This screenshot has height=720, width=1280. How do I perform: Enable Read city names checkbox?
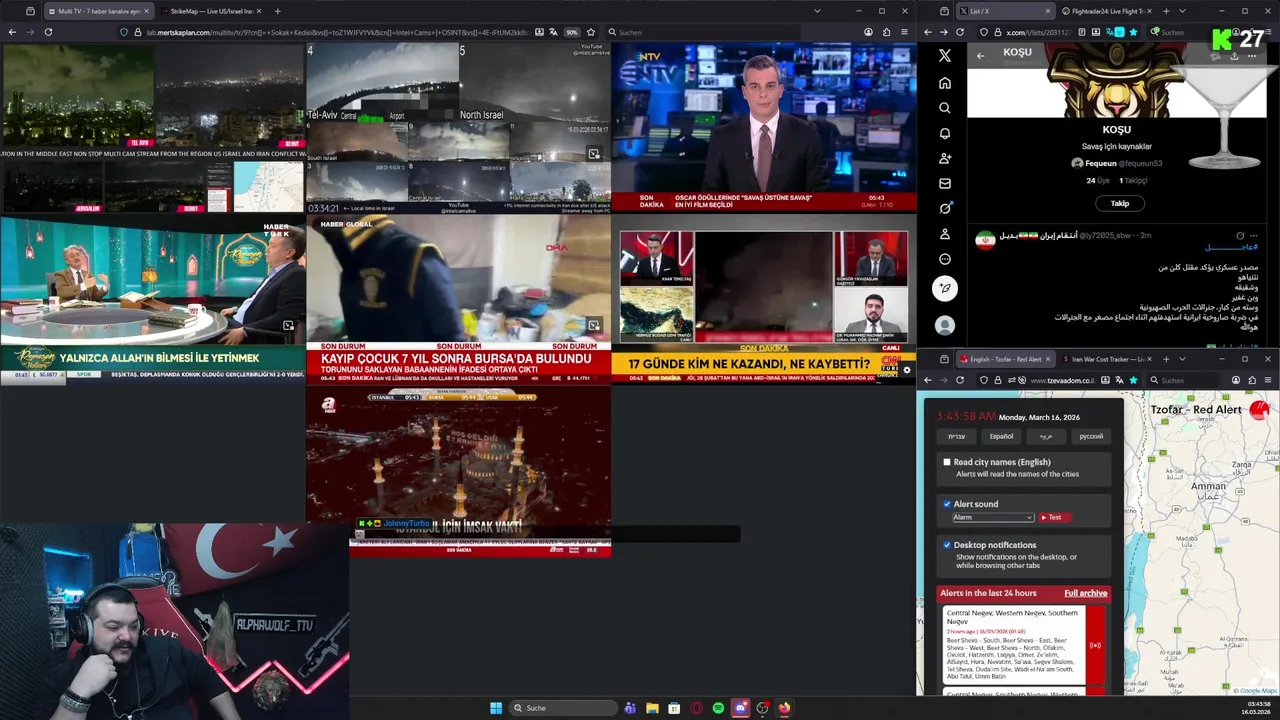click(x=947, y=462)
